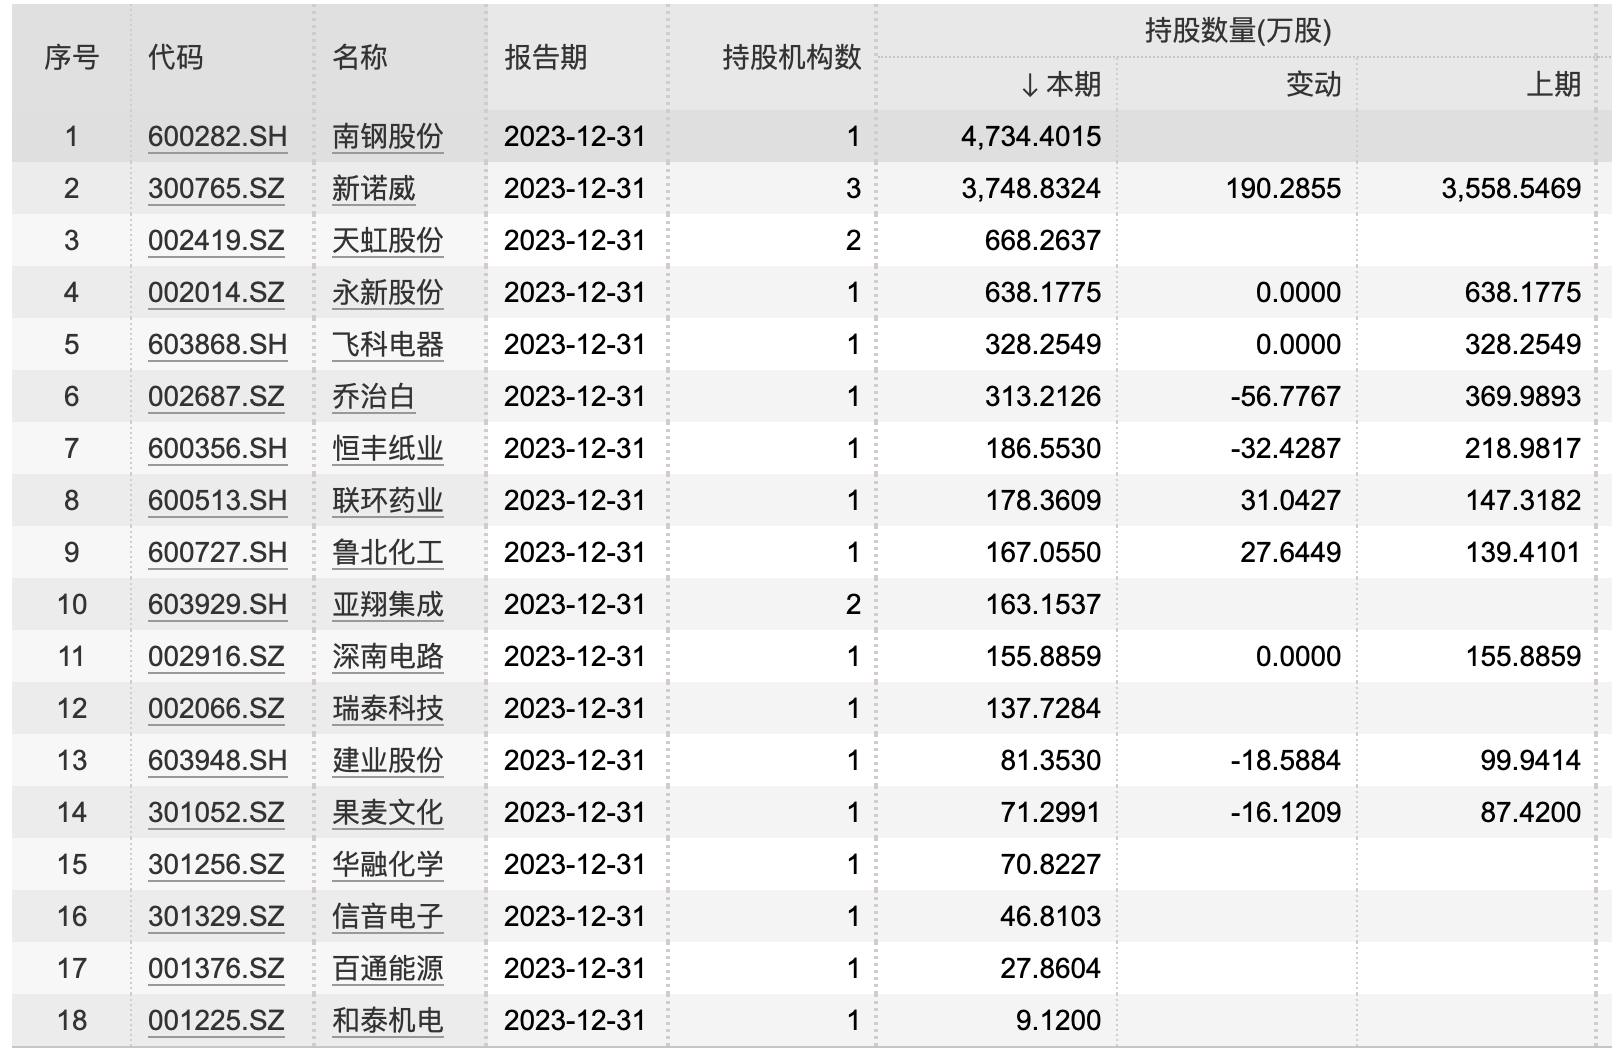Open stock code 002916.SZ
1612x1050 pixels.
point(216,657)
